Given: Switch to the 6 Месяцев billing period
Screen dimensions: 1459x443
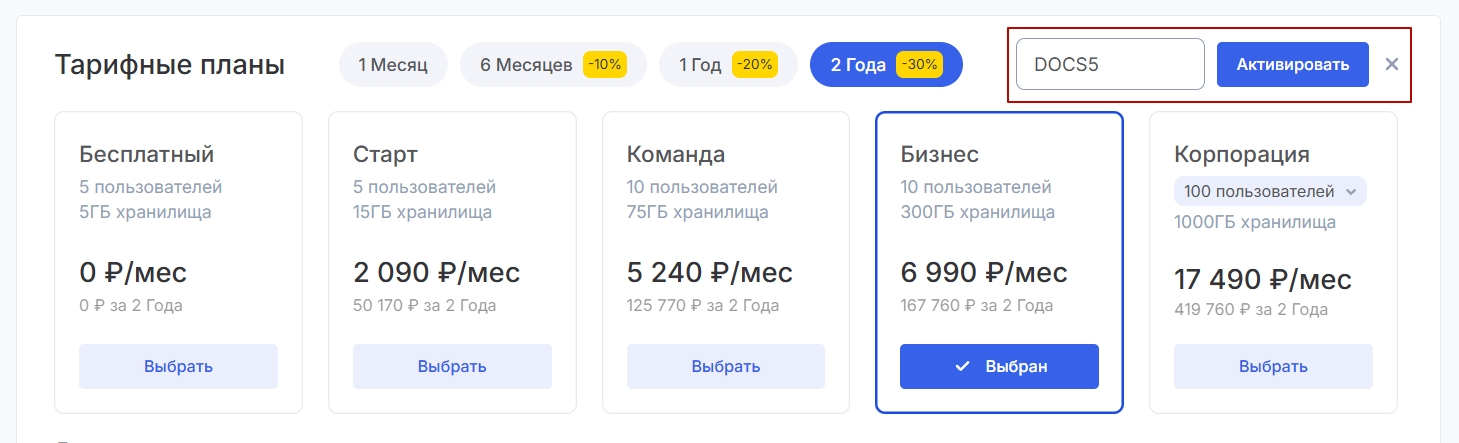Looking at the screenshot, I should coord(527,65).
